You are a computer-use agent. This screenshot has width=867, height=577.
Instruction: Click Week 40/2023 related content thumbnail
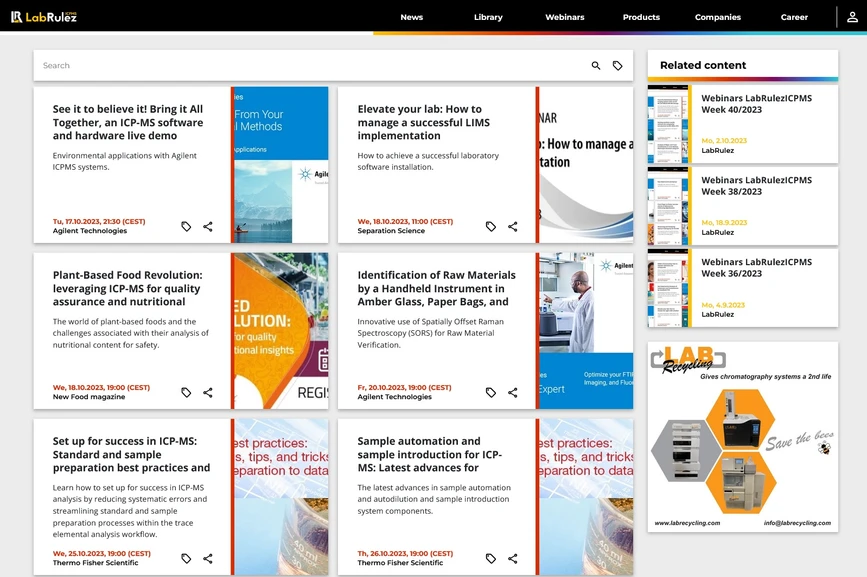(x=668, y=124)
